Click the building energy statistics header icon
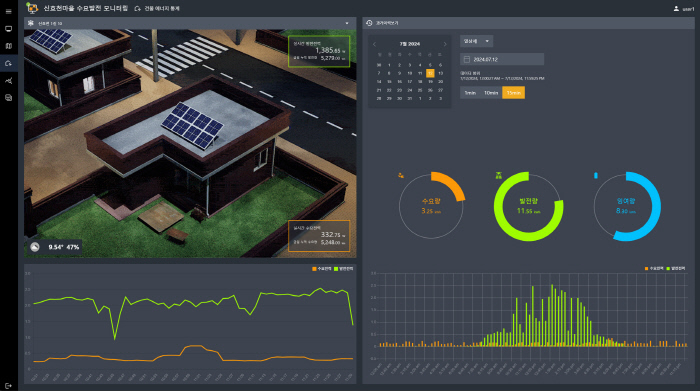 [138, 8]
